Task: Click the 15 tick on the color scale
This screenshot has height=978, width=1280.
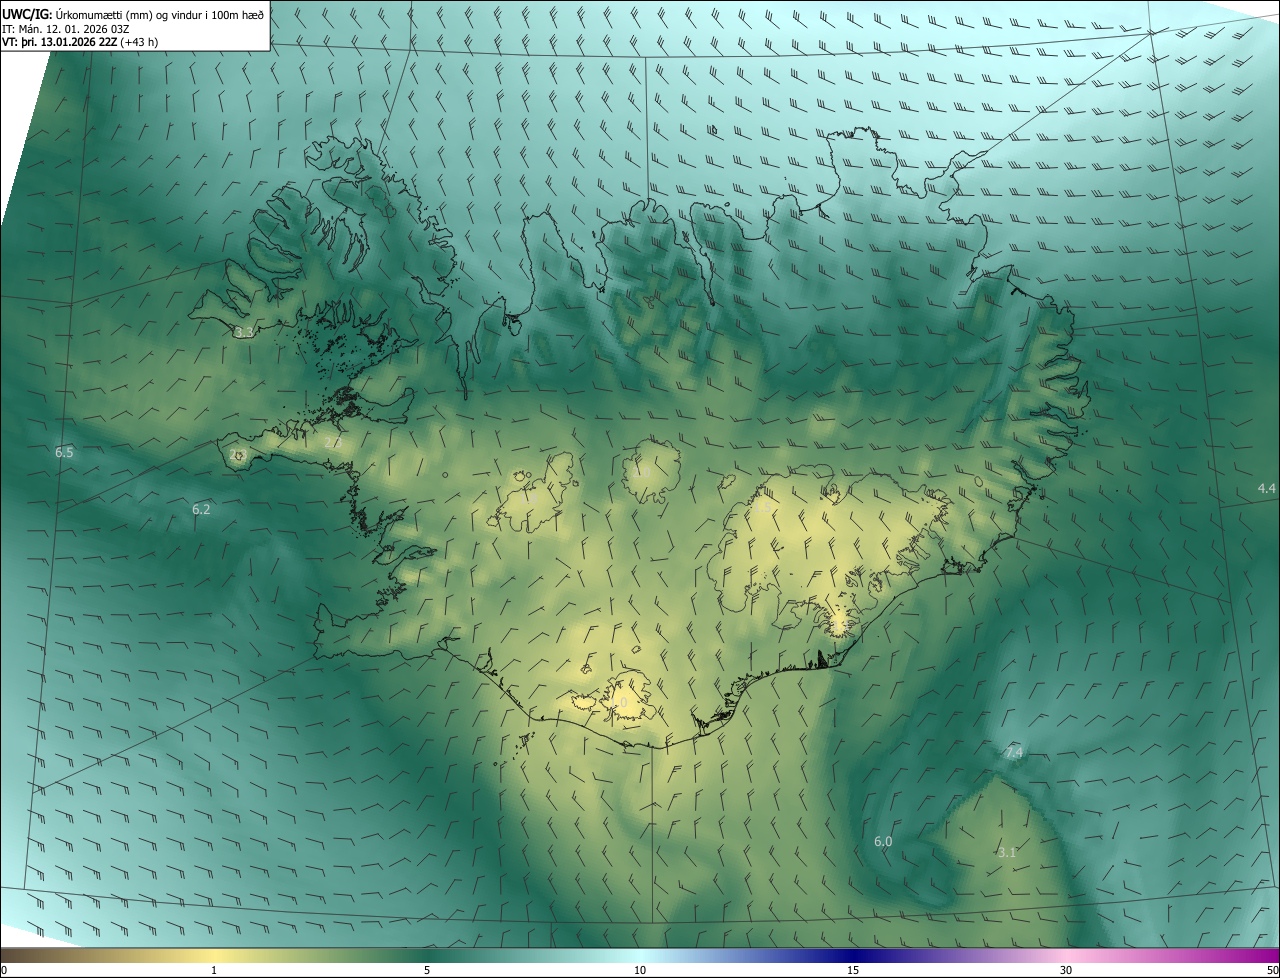Action: coord(853,970)
